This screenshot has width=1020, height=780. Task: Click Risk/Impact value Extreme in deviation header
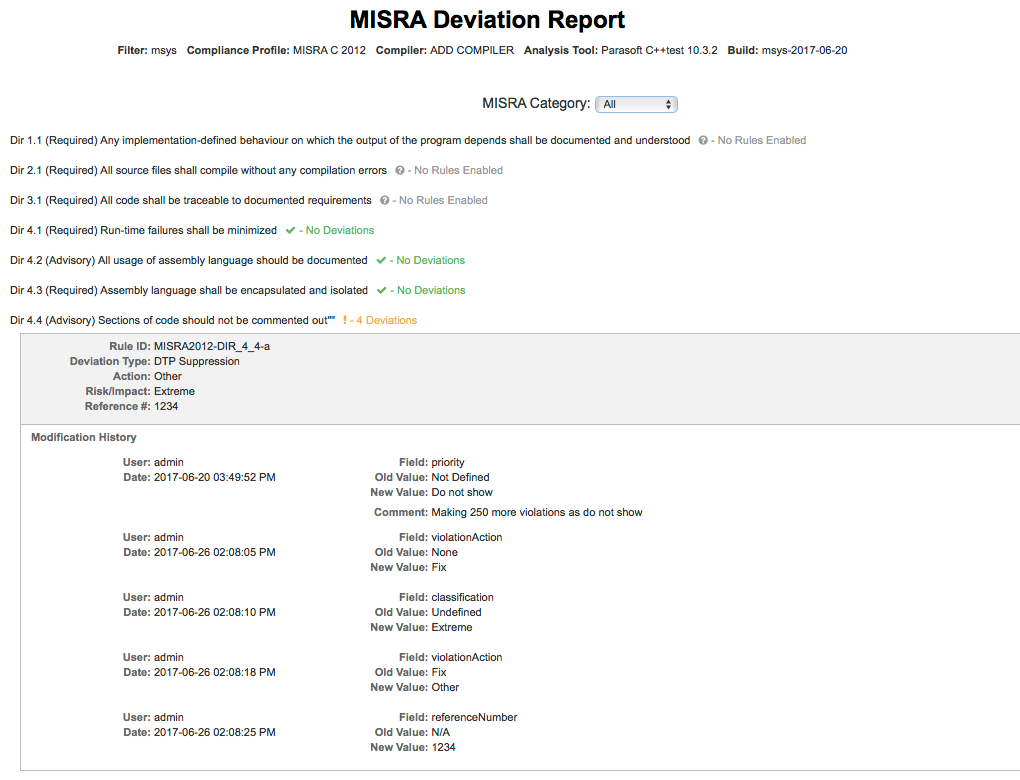coord(174,391)
